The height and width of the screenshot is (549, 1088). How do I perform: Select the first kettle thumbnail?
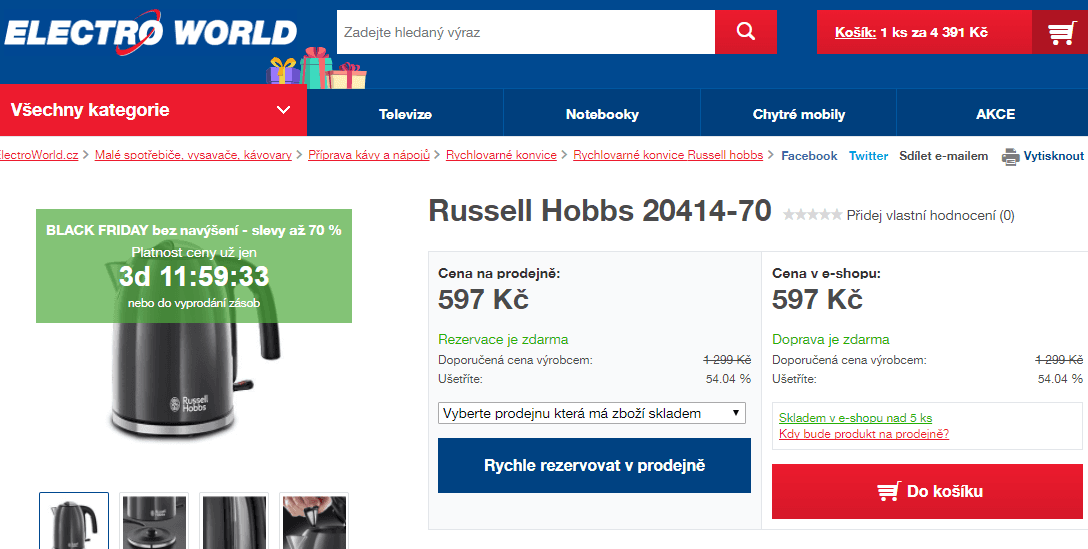point(74,521)
